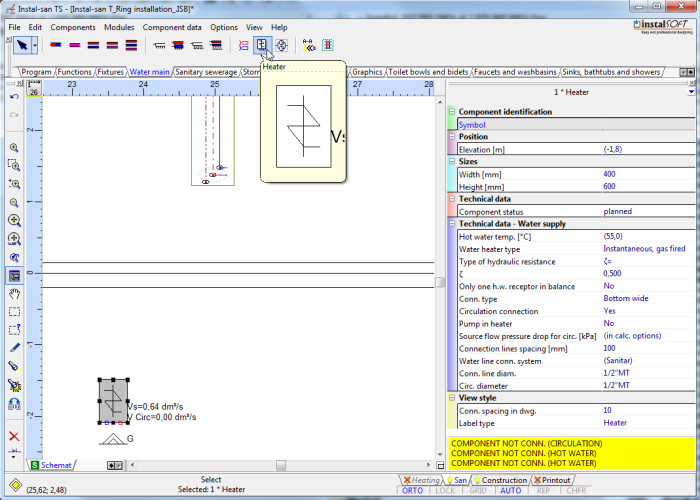The image size is (700, 500).
Task: Pick the selection with question mark tool
Action: tap(14, 329)
